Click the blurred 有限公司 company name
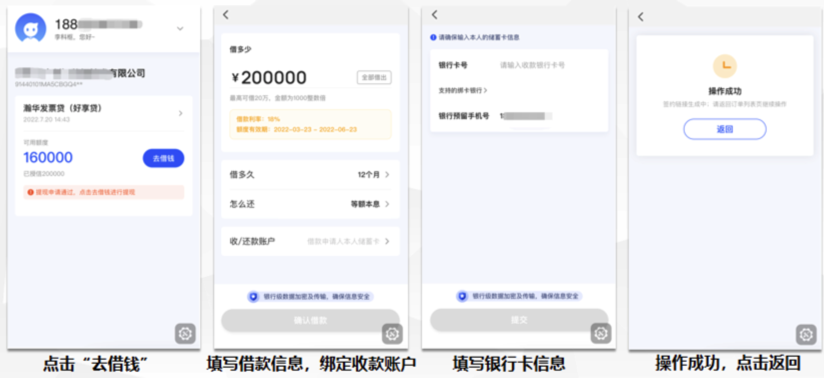The width and height of the screenshot is (824, 378). tap(80, 74)
